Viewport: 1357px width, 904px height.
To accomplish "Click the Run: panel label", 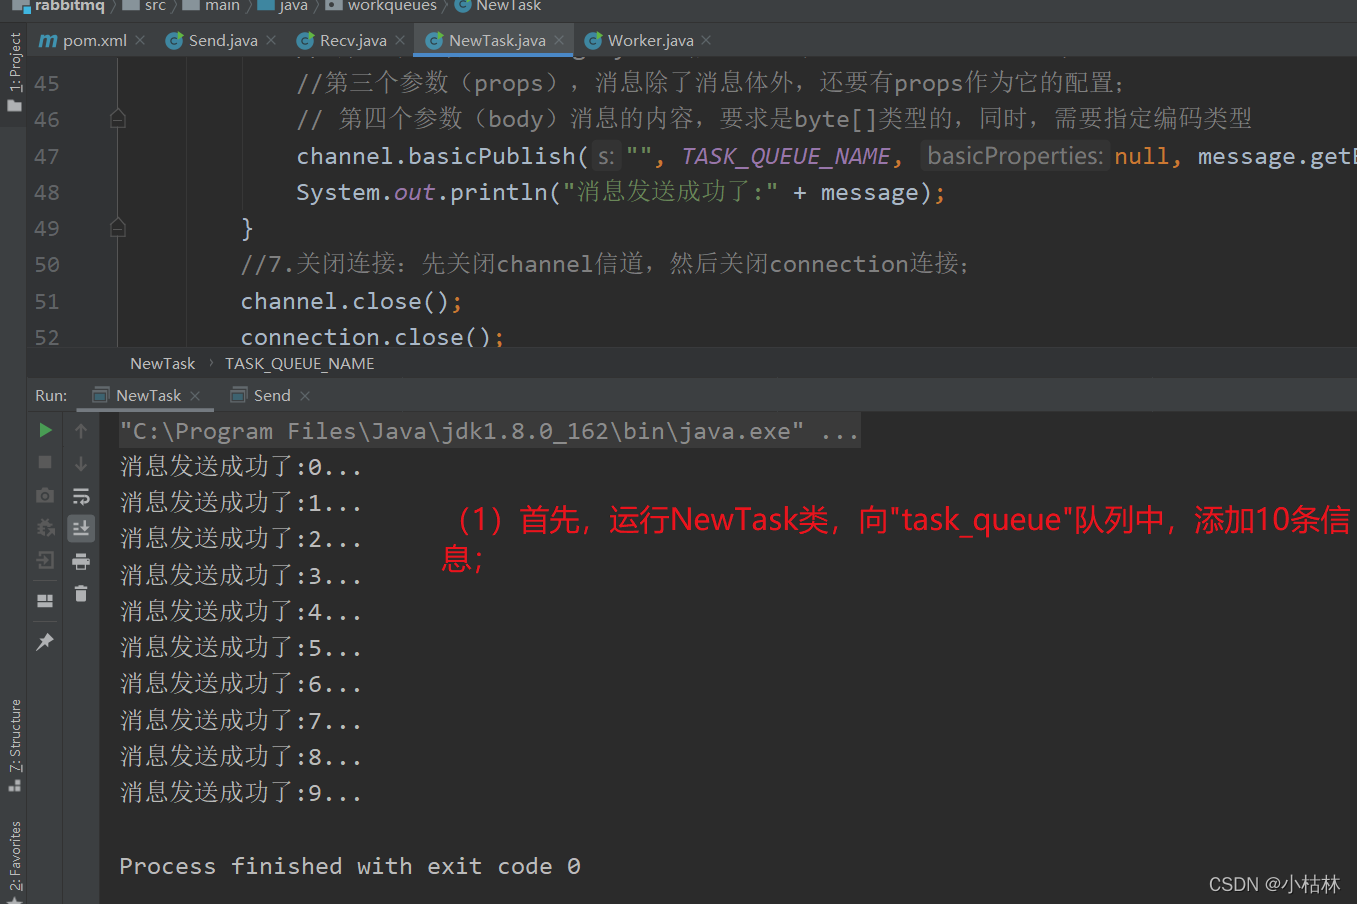I will (51, 395).
